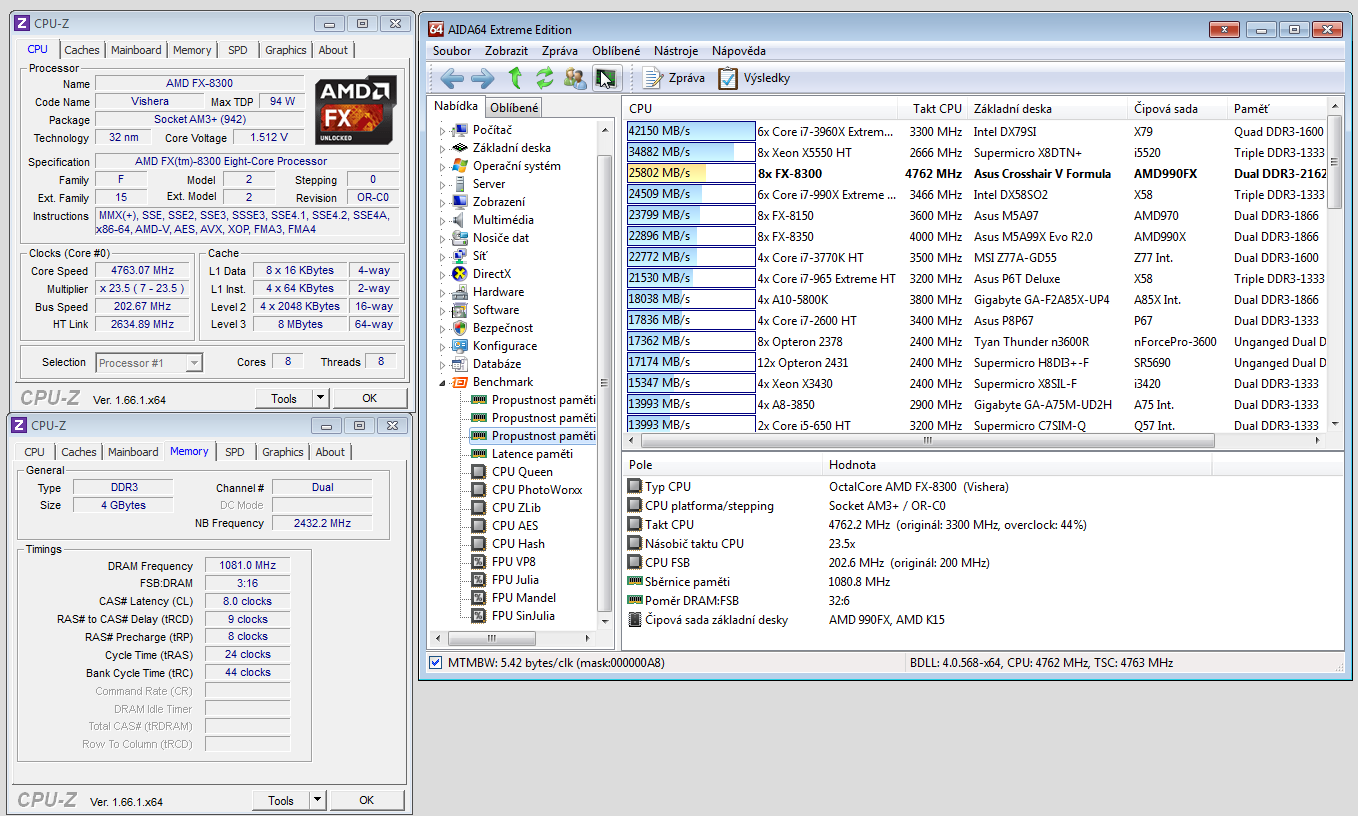
Task: Expand the Konfigurace tree node
Action: coord(440,346)
